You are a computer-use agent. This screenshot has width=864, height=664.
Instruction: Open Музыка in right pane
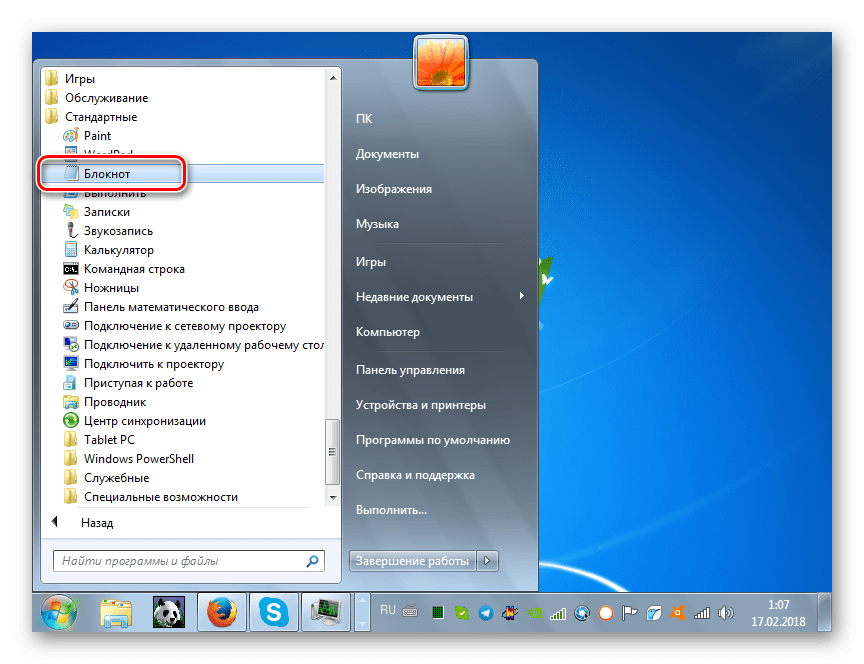coord(377,224)
